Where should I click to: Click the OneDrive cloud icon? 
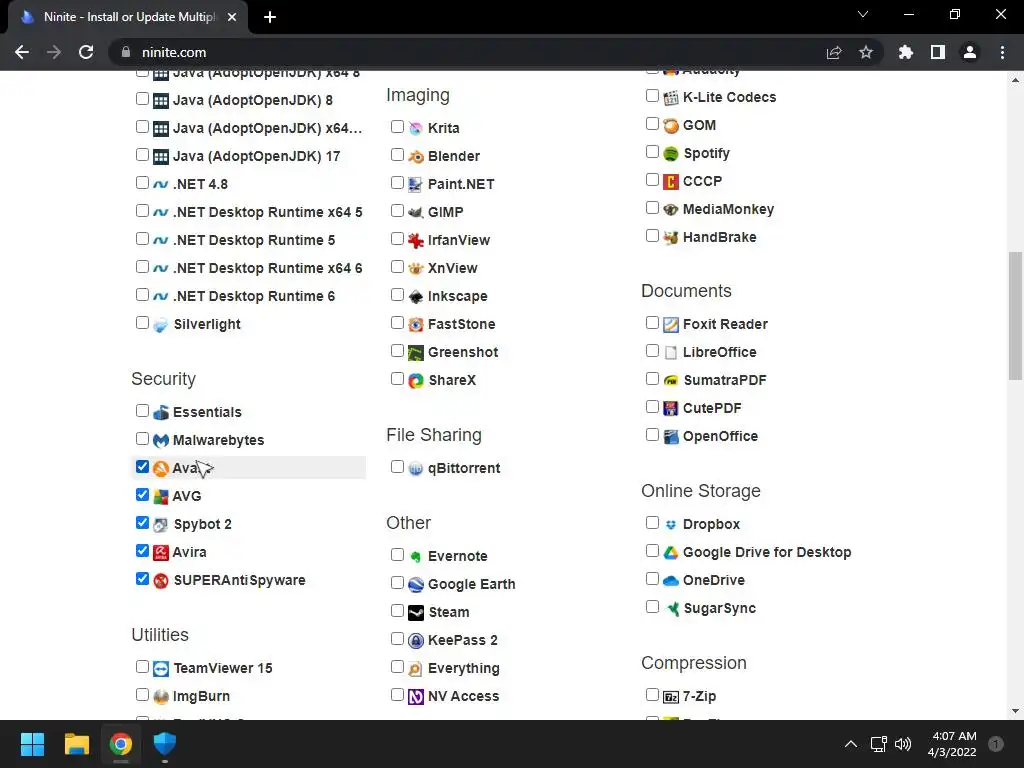click(x=671, y=581)
